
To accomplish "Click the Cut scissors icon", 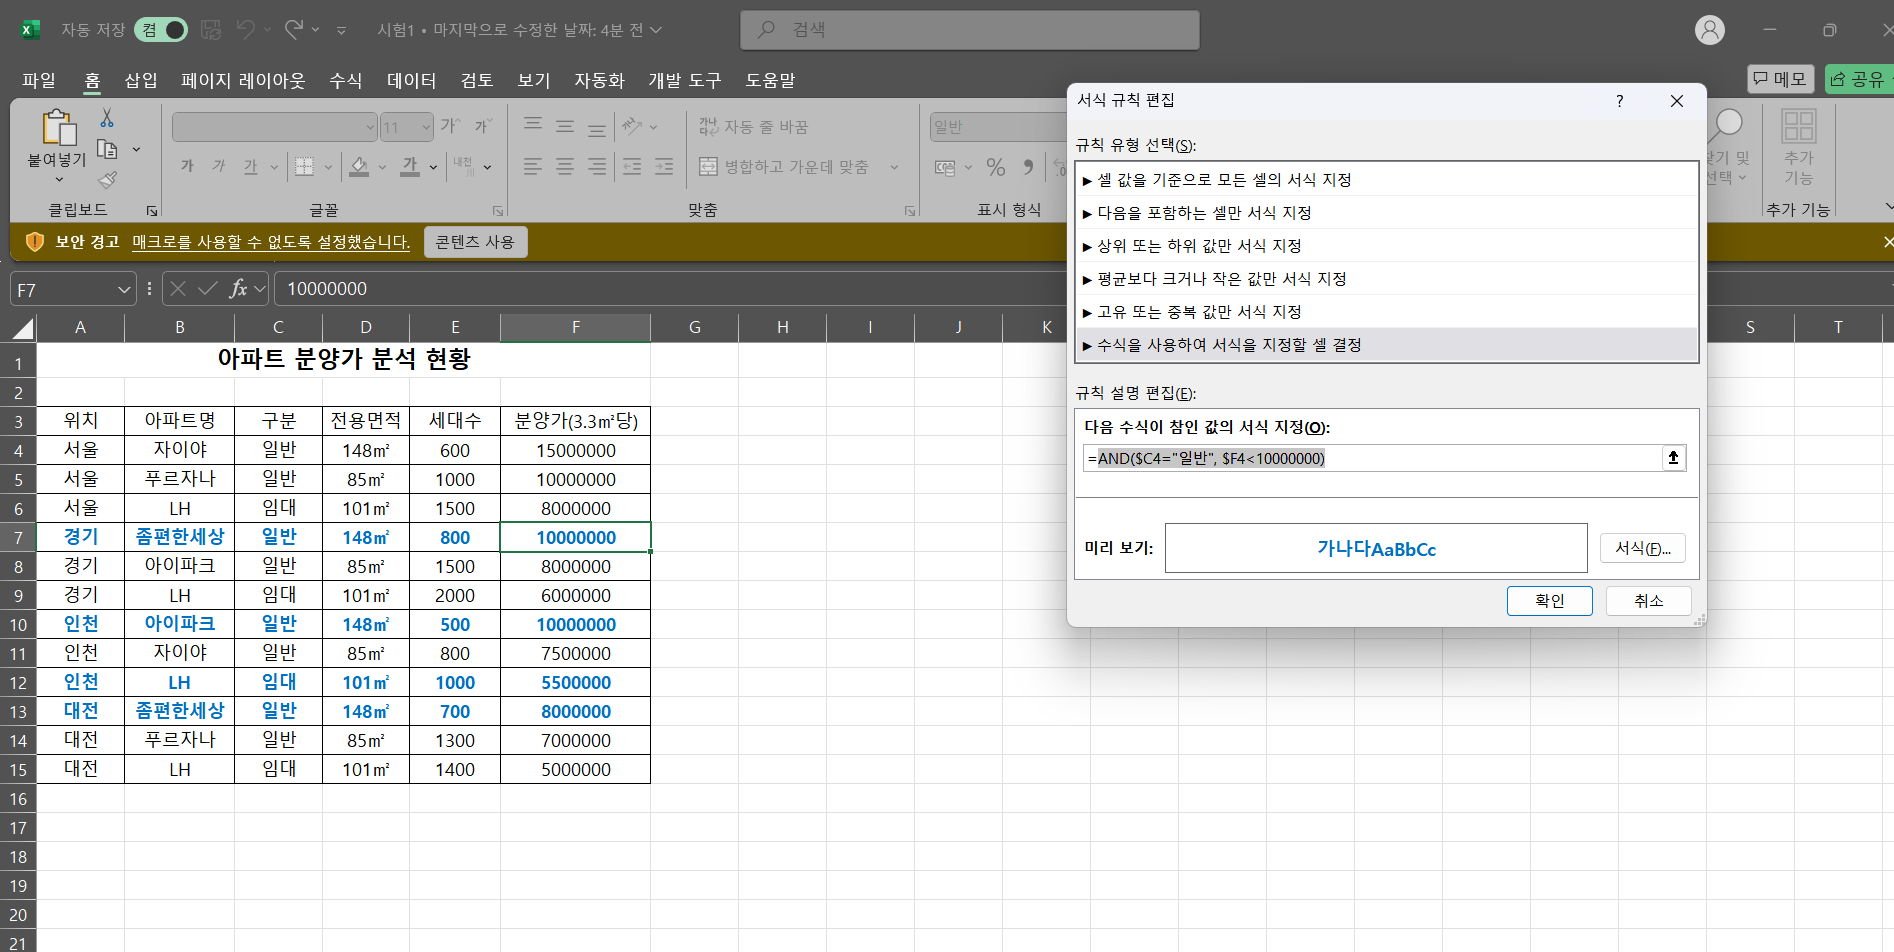I will pos(107,119).
